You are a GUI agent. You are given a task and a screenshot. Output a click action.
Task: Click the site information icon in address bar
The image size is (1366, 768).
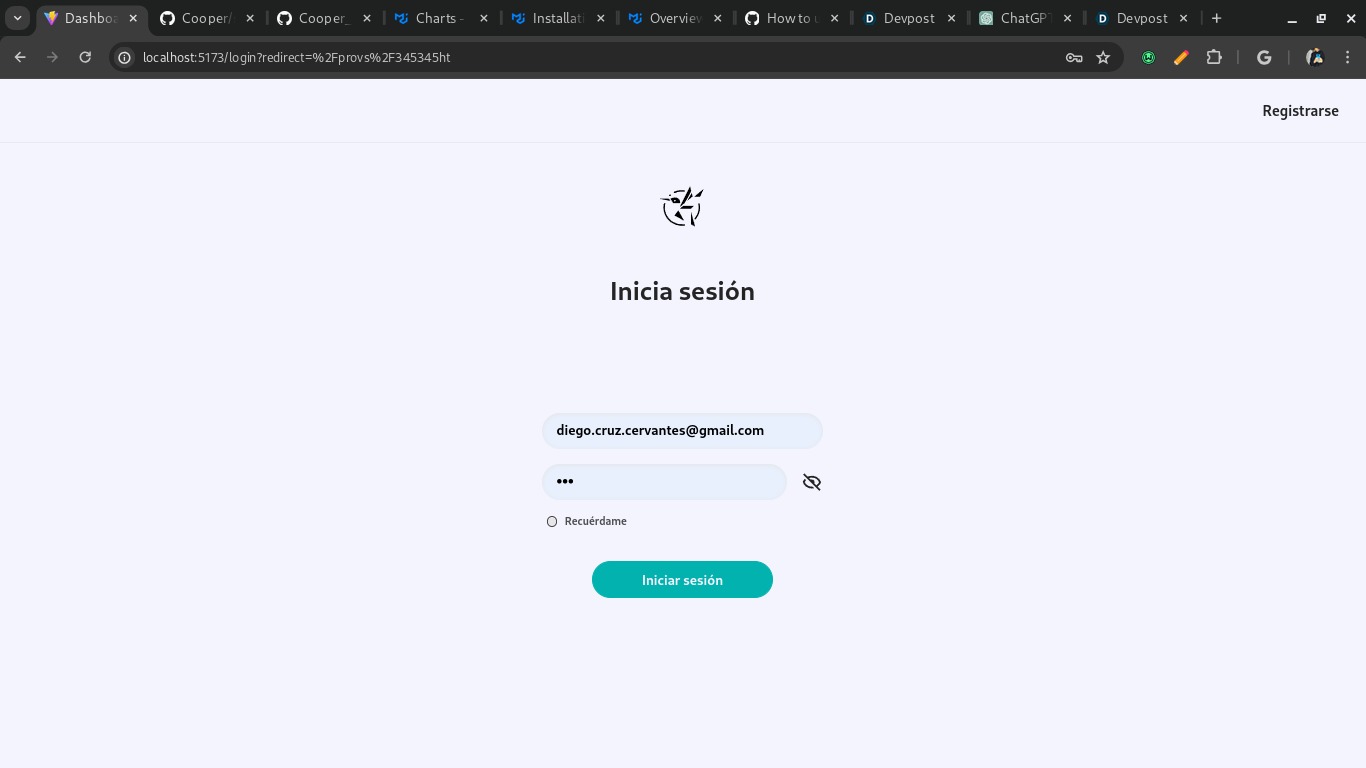tap(125, 58)
